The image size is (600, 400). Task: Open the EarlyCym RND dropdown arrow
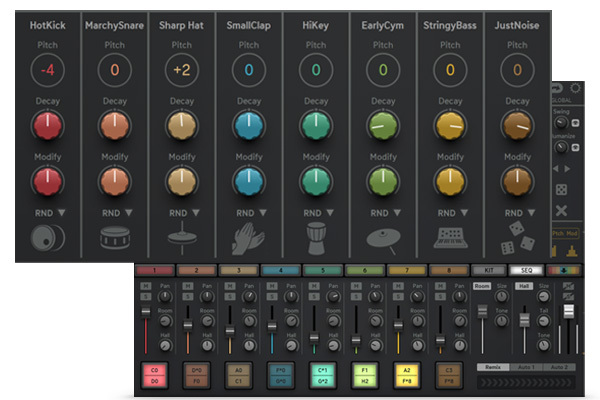tap(397, 212)
